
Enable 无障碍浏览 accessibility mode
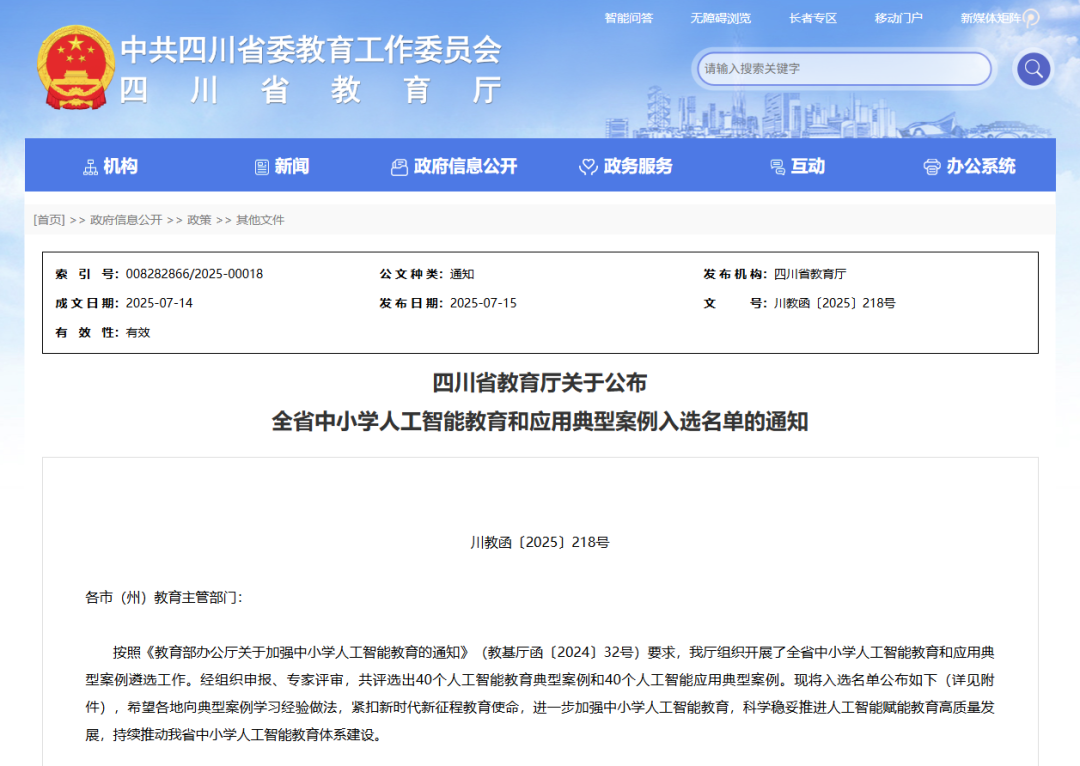pyautogui.click(x=720, y=18)
